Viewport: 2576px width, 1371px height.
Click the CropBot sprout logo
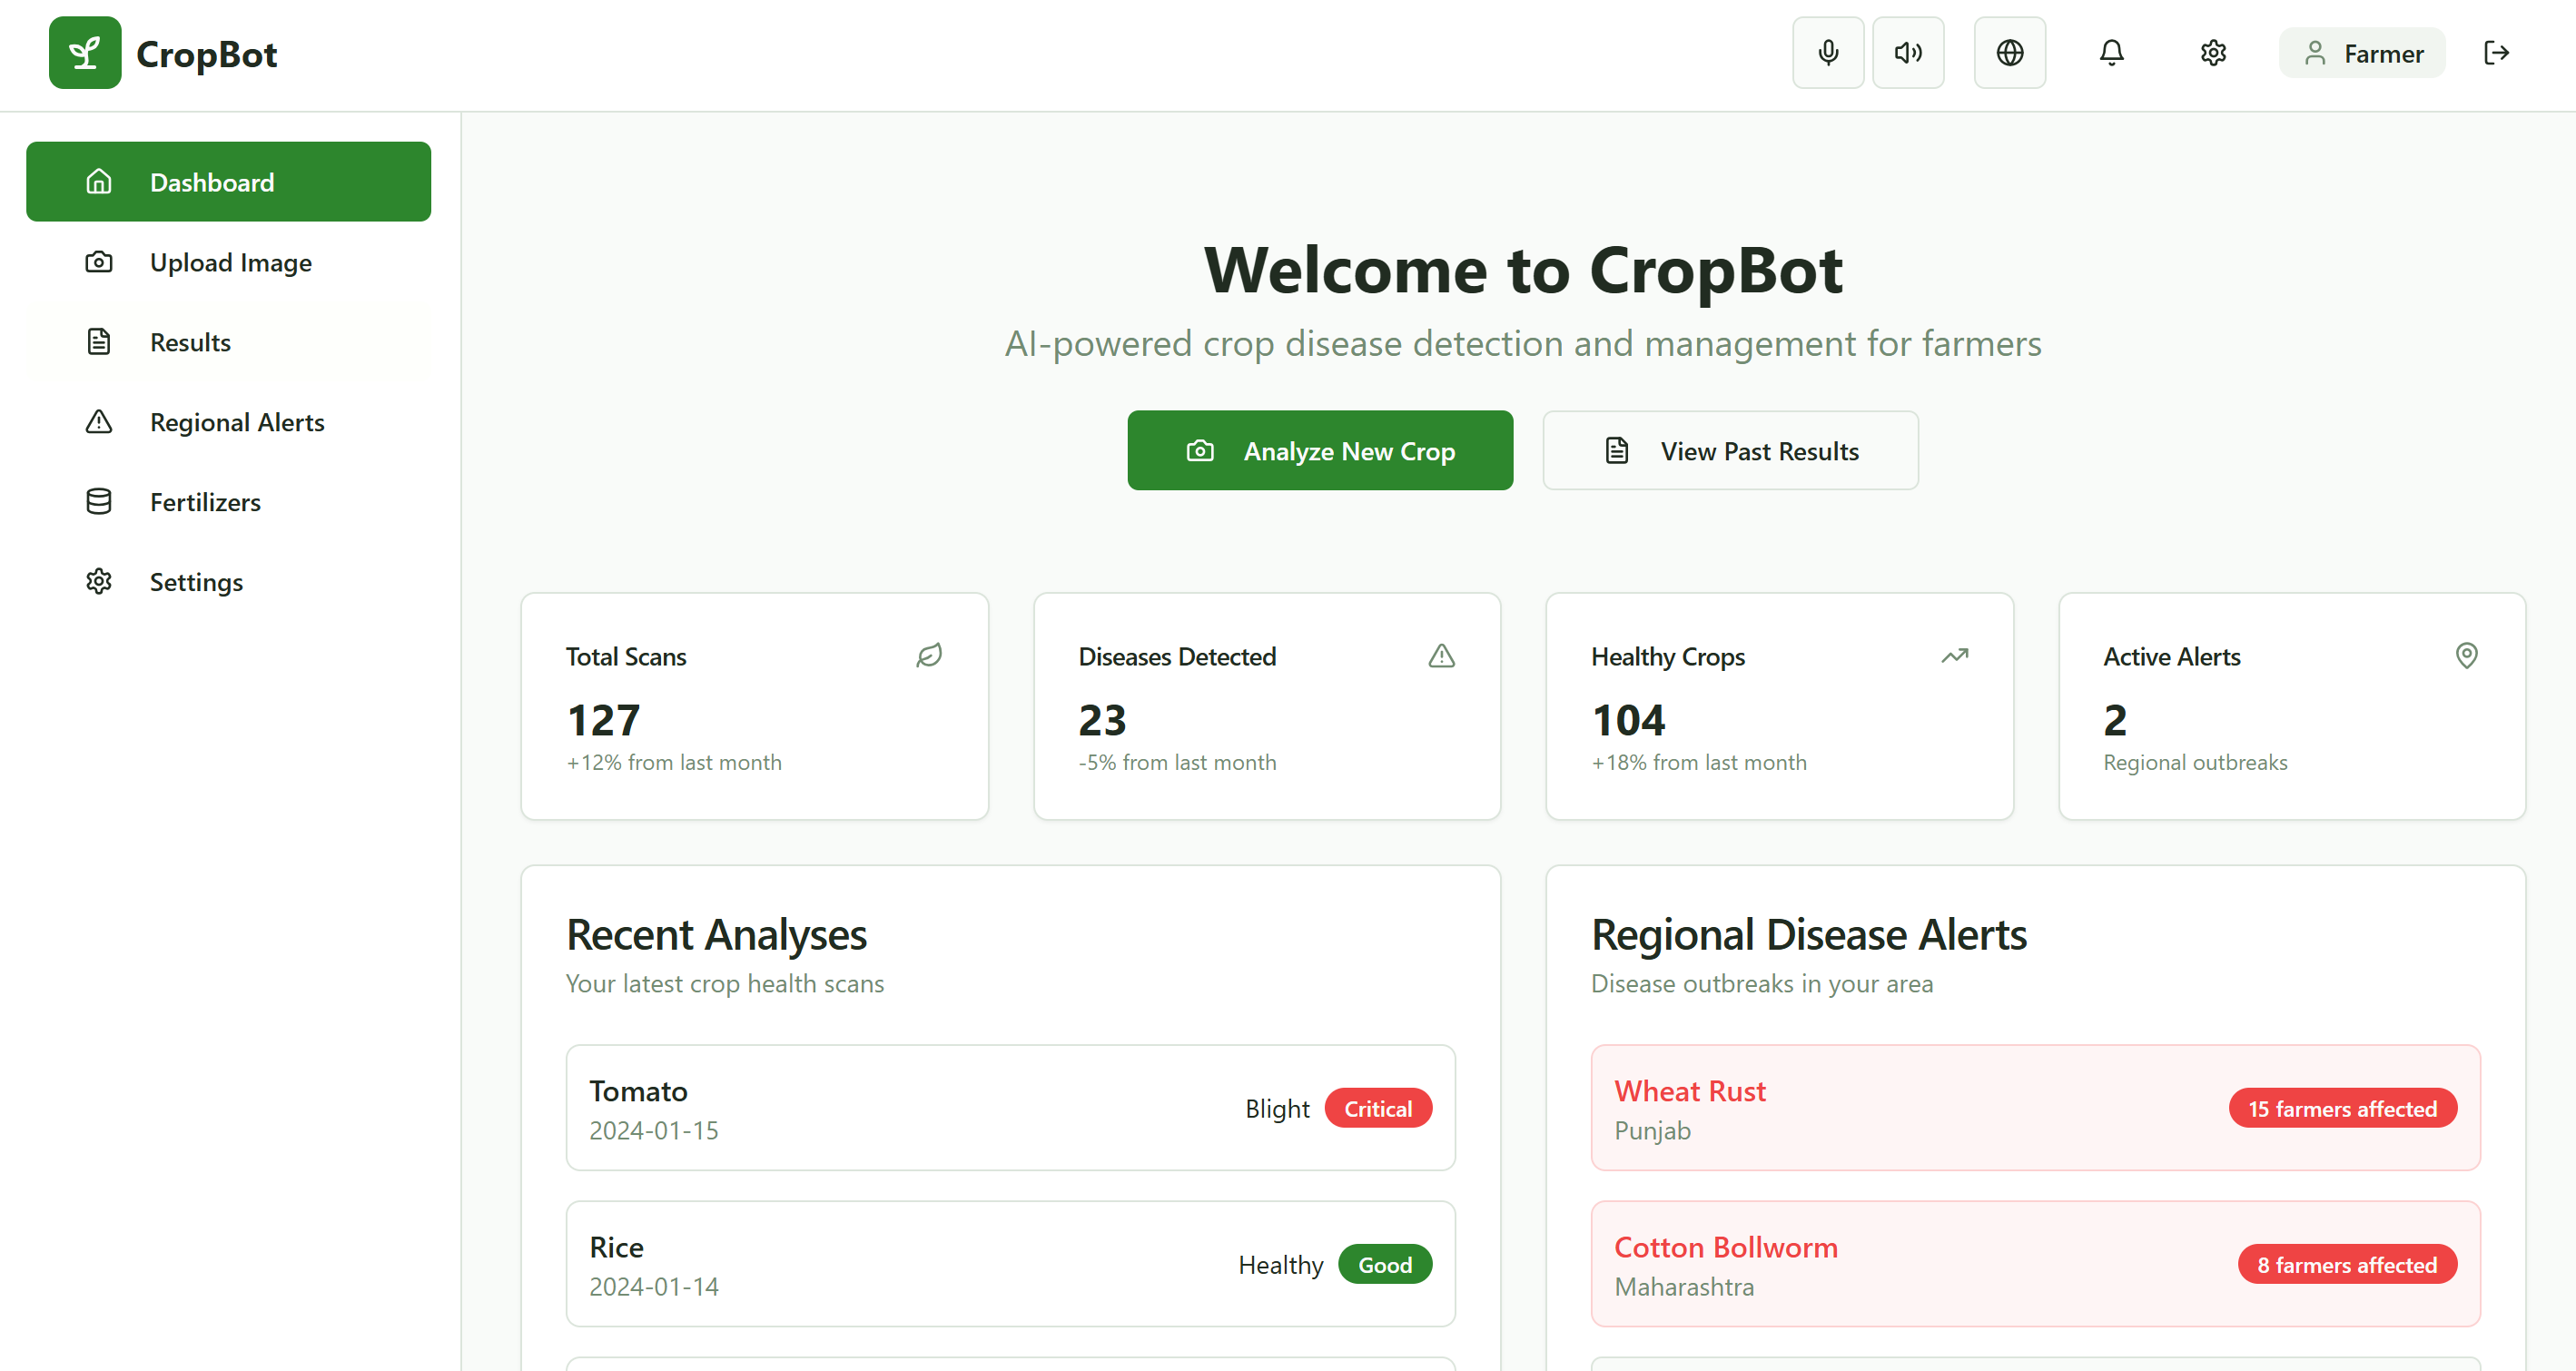(x=85, y=53)
